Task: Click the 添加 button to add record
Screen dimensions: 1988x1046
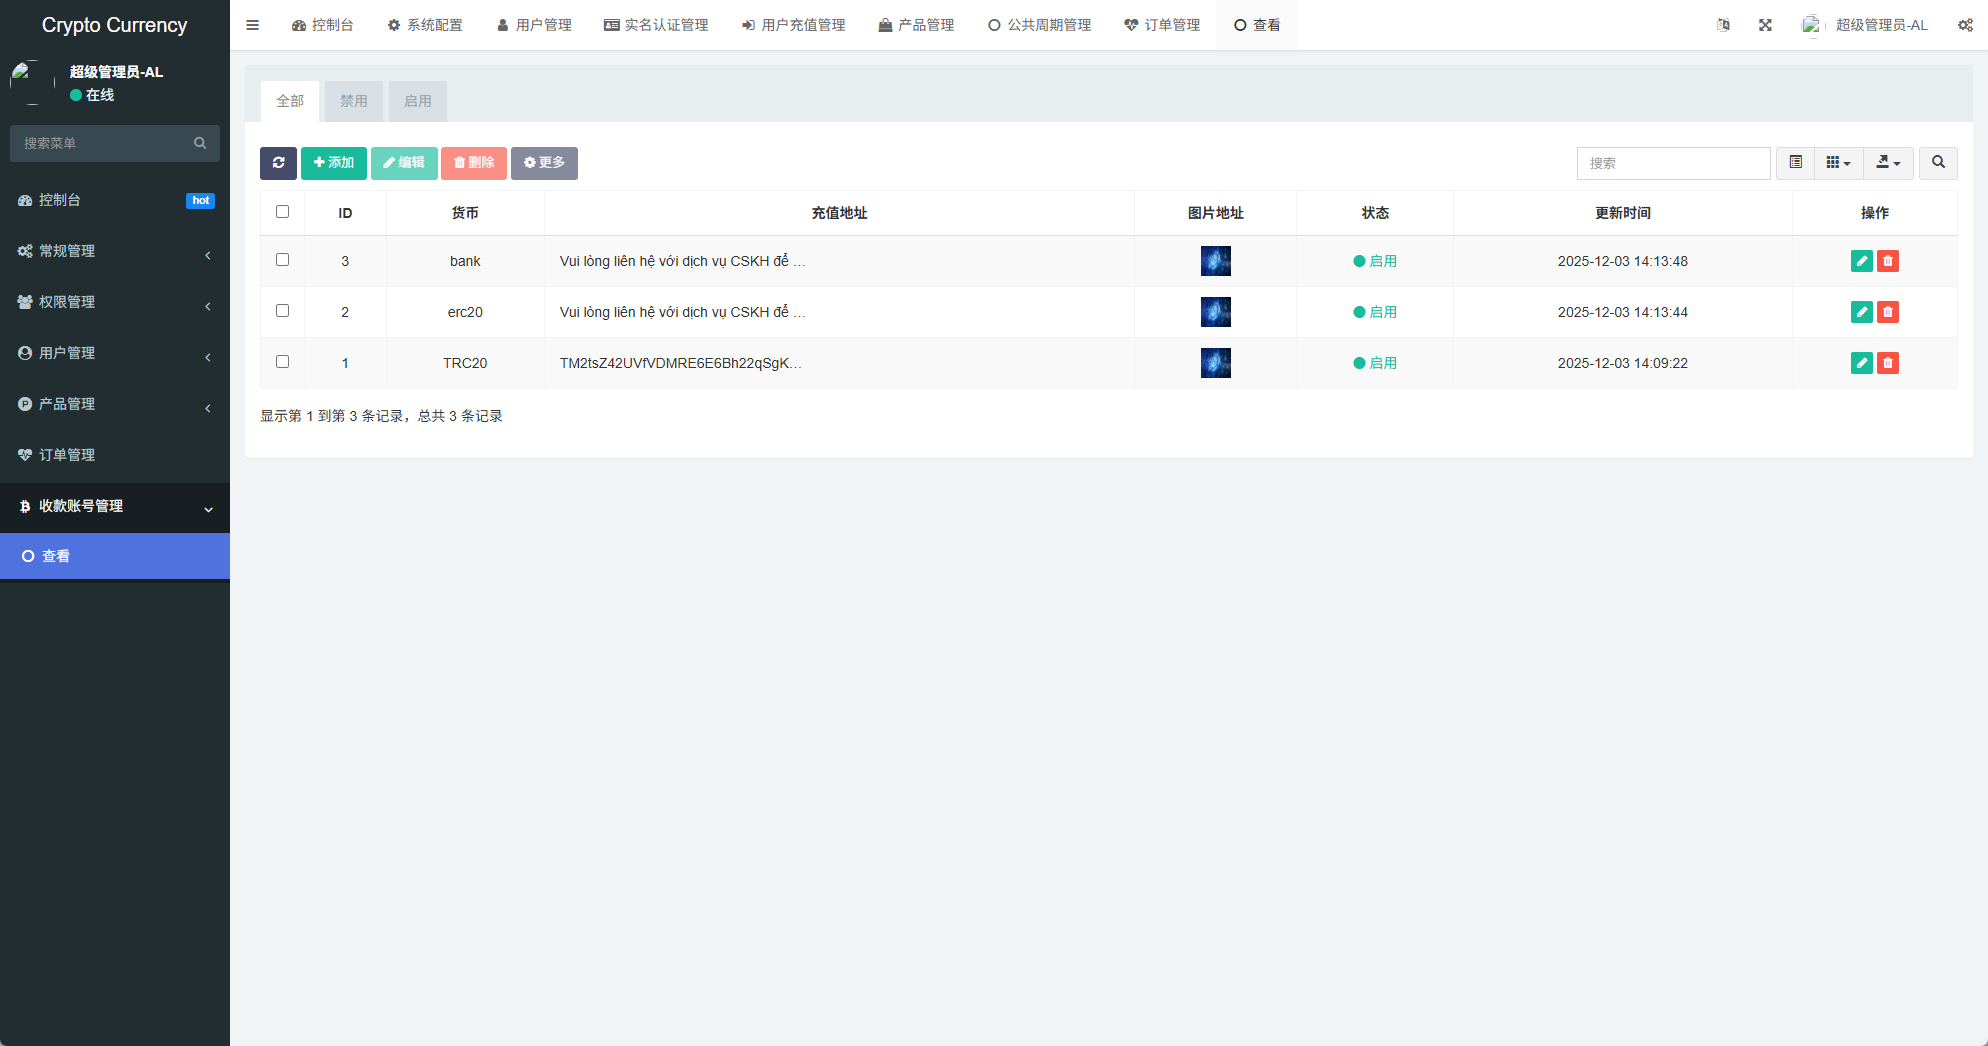Action: click(x=334, y=163)
